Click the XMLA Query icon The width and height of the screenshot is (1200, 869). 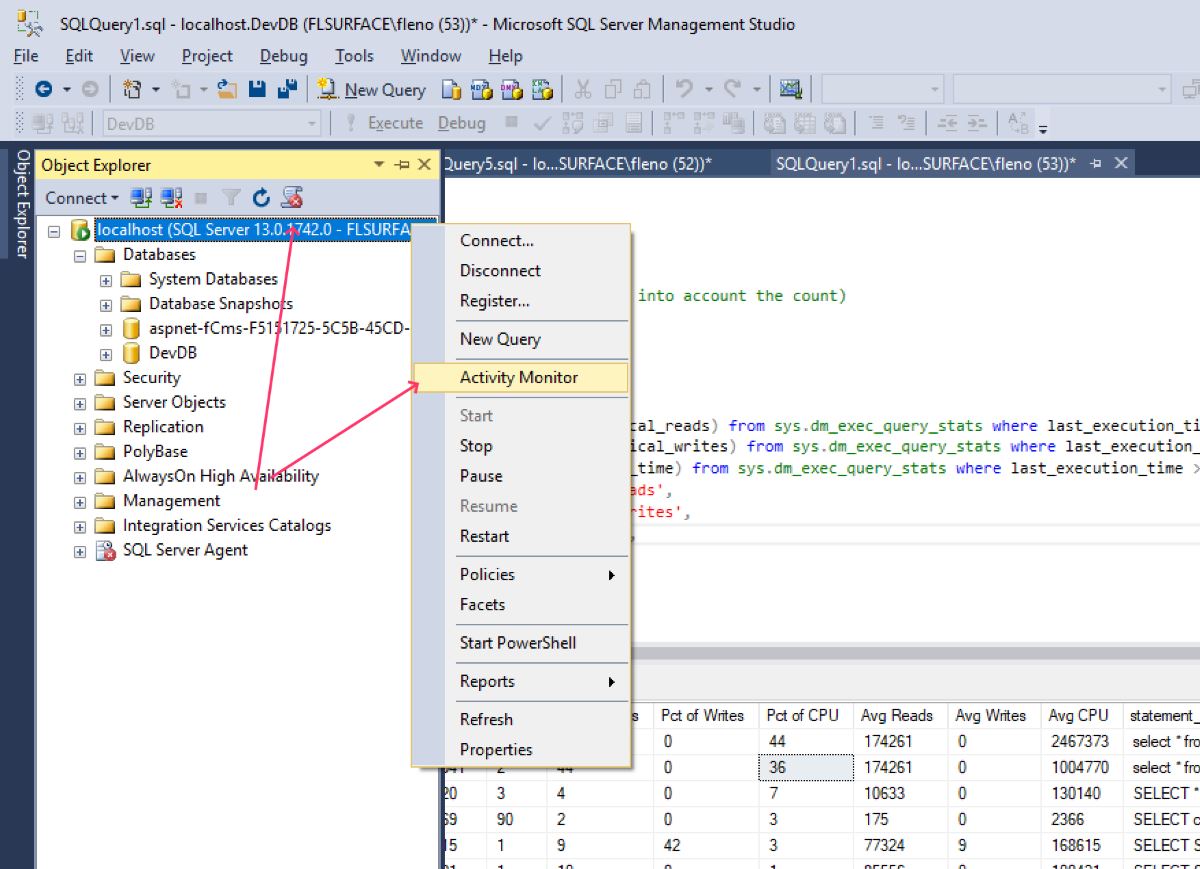click(543, 89)
